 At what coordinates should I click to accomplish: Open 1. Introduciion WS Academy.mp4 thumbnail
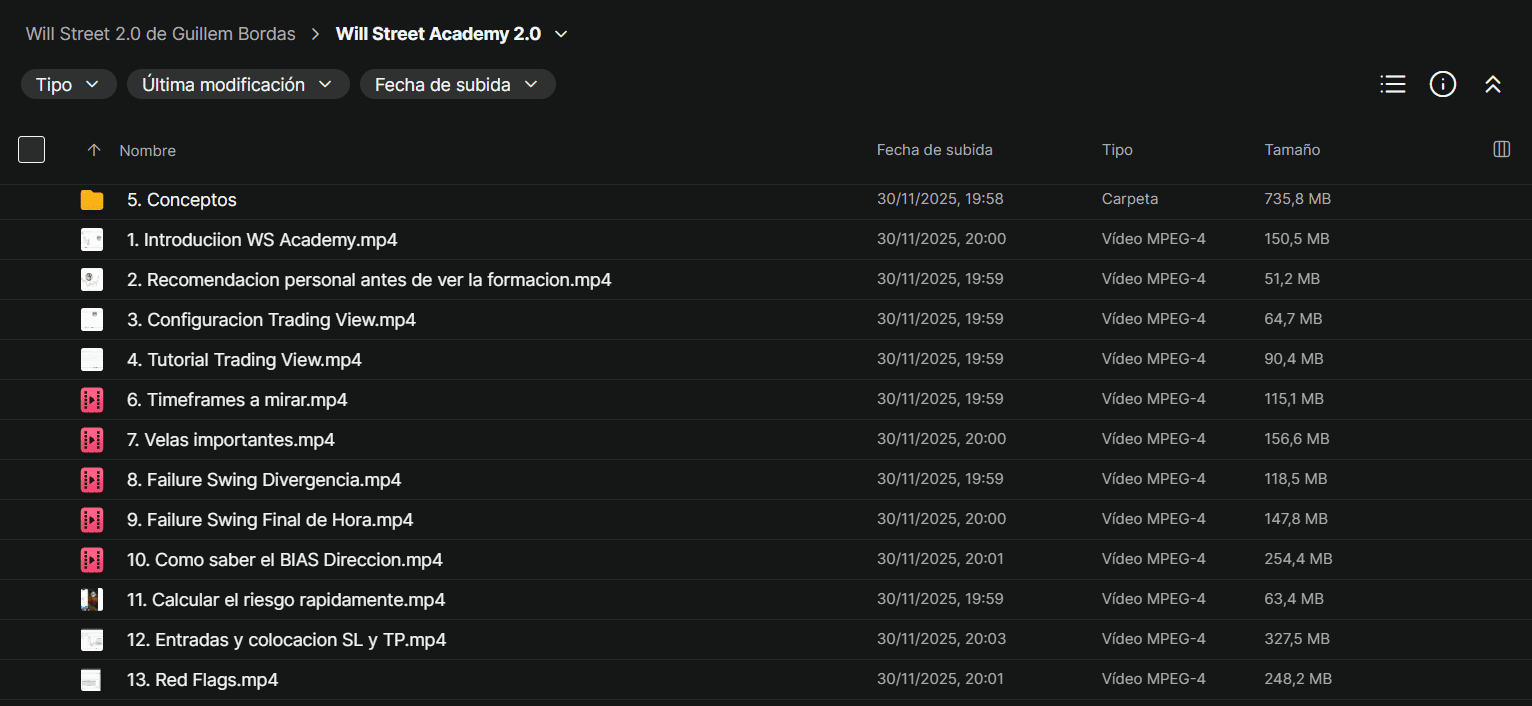point(92,240)
